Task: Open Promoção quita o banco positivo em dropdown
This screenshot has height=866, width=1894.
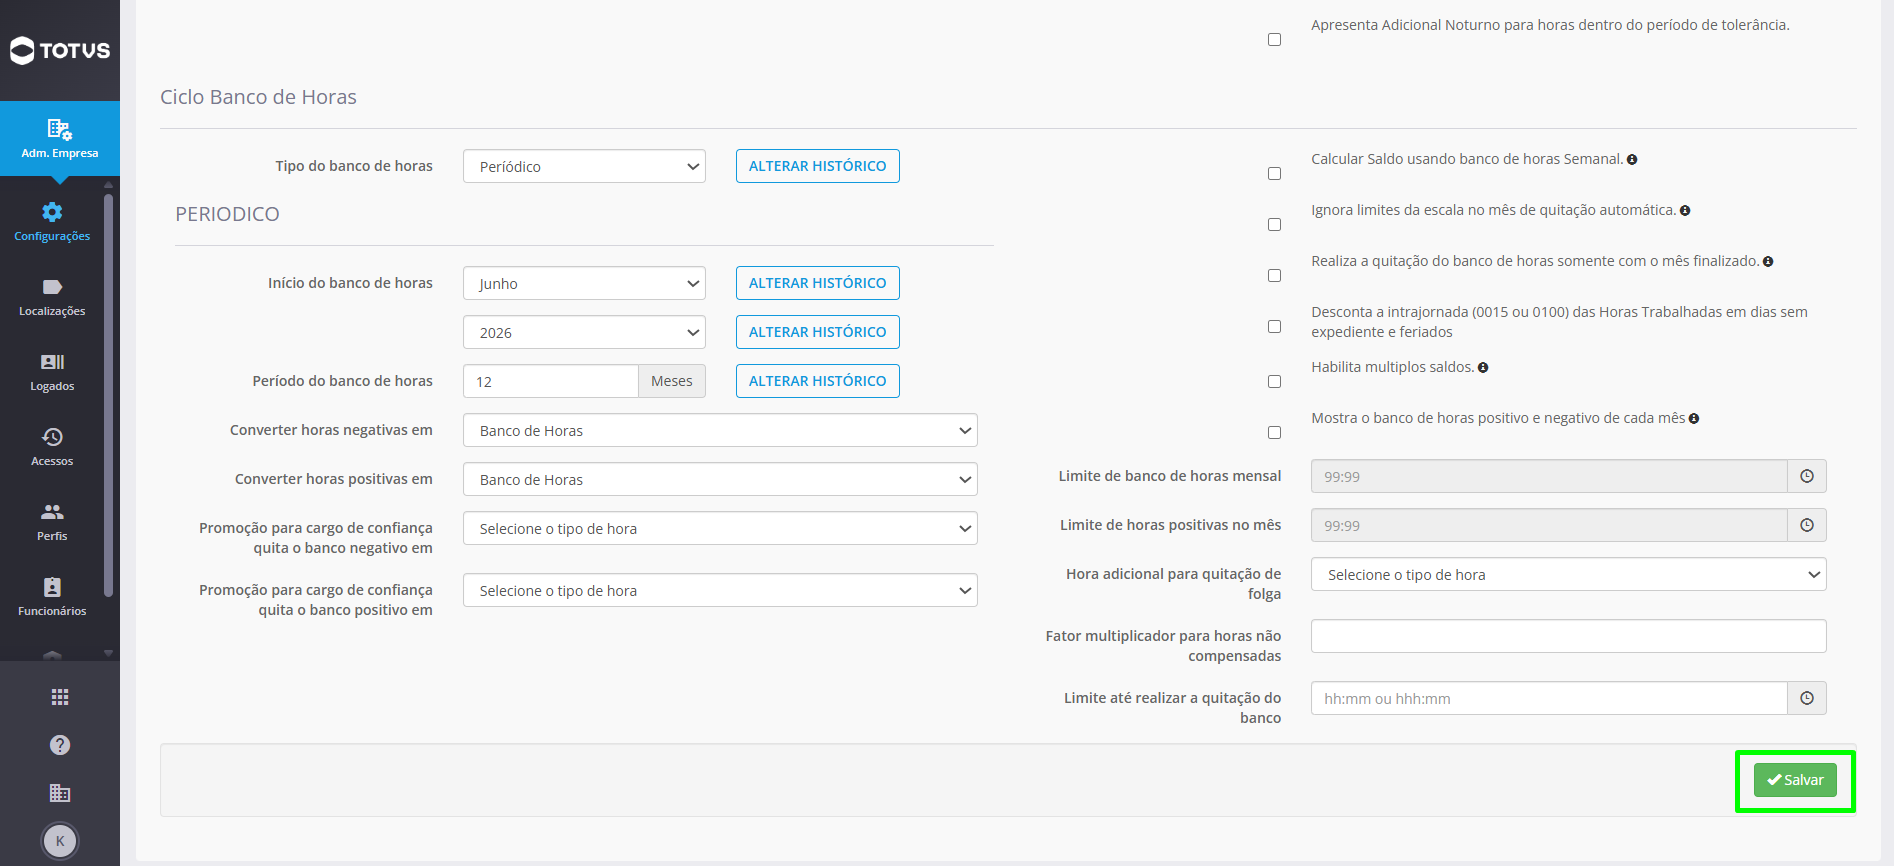Action: 720,590
